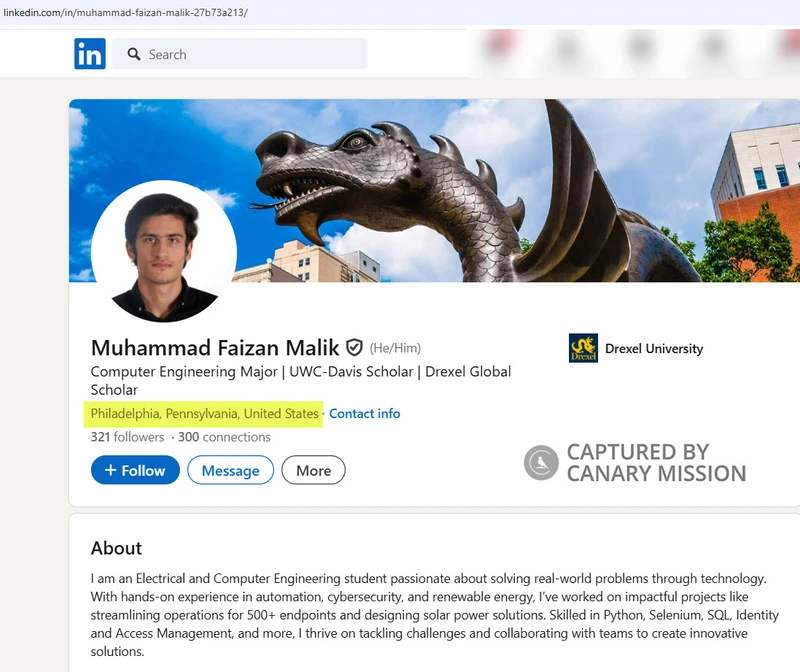The height and width of the screenshot is (672, 800).
Task: Click the Computer Engineering Major headline text
Action: click(301, 380)
